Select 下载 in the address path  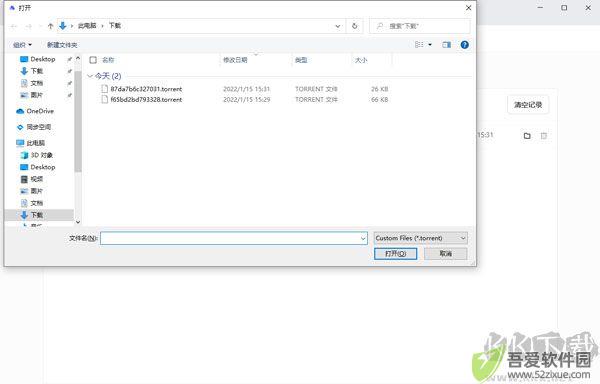115,26
